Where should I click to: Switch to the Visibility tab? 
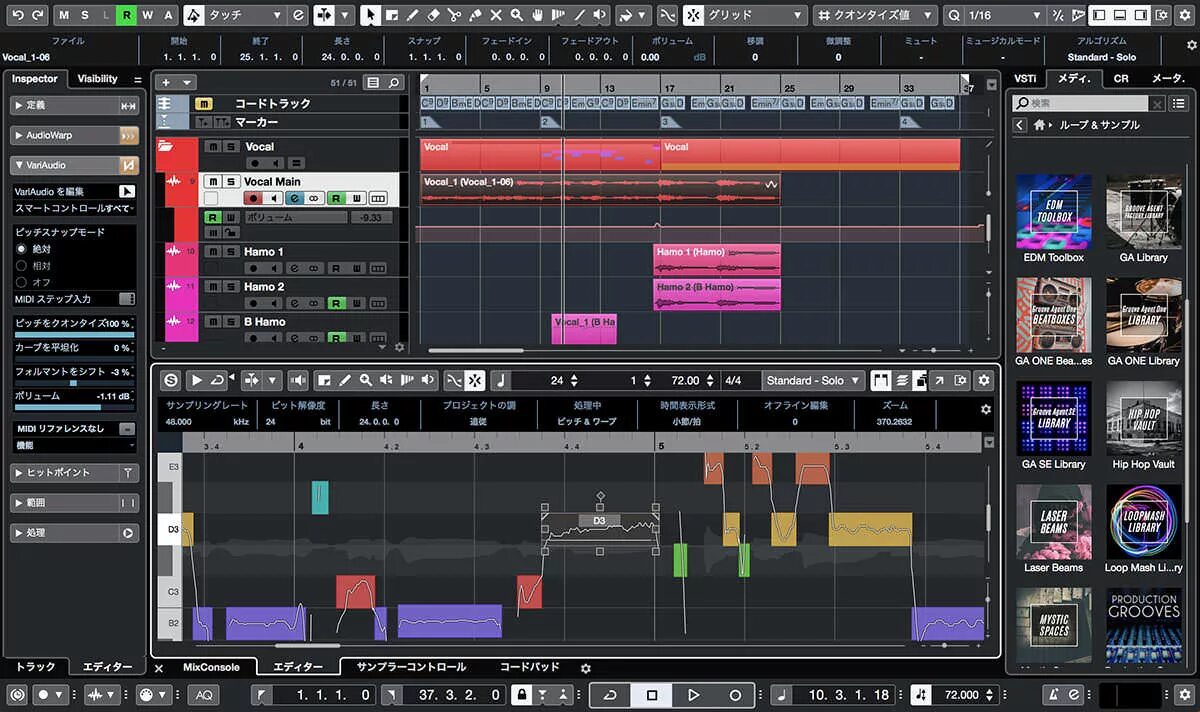(97, 79)
